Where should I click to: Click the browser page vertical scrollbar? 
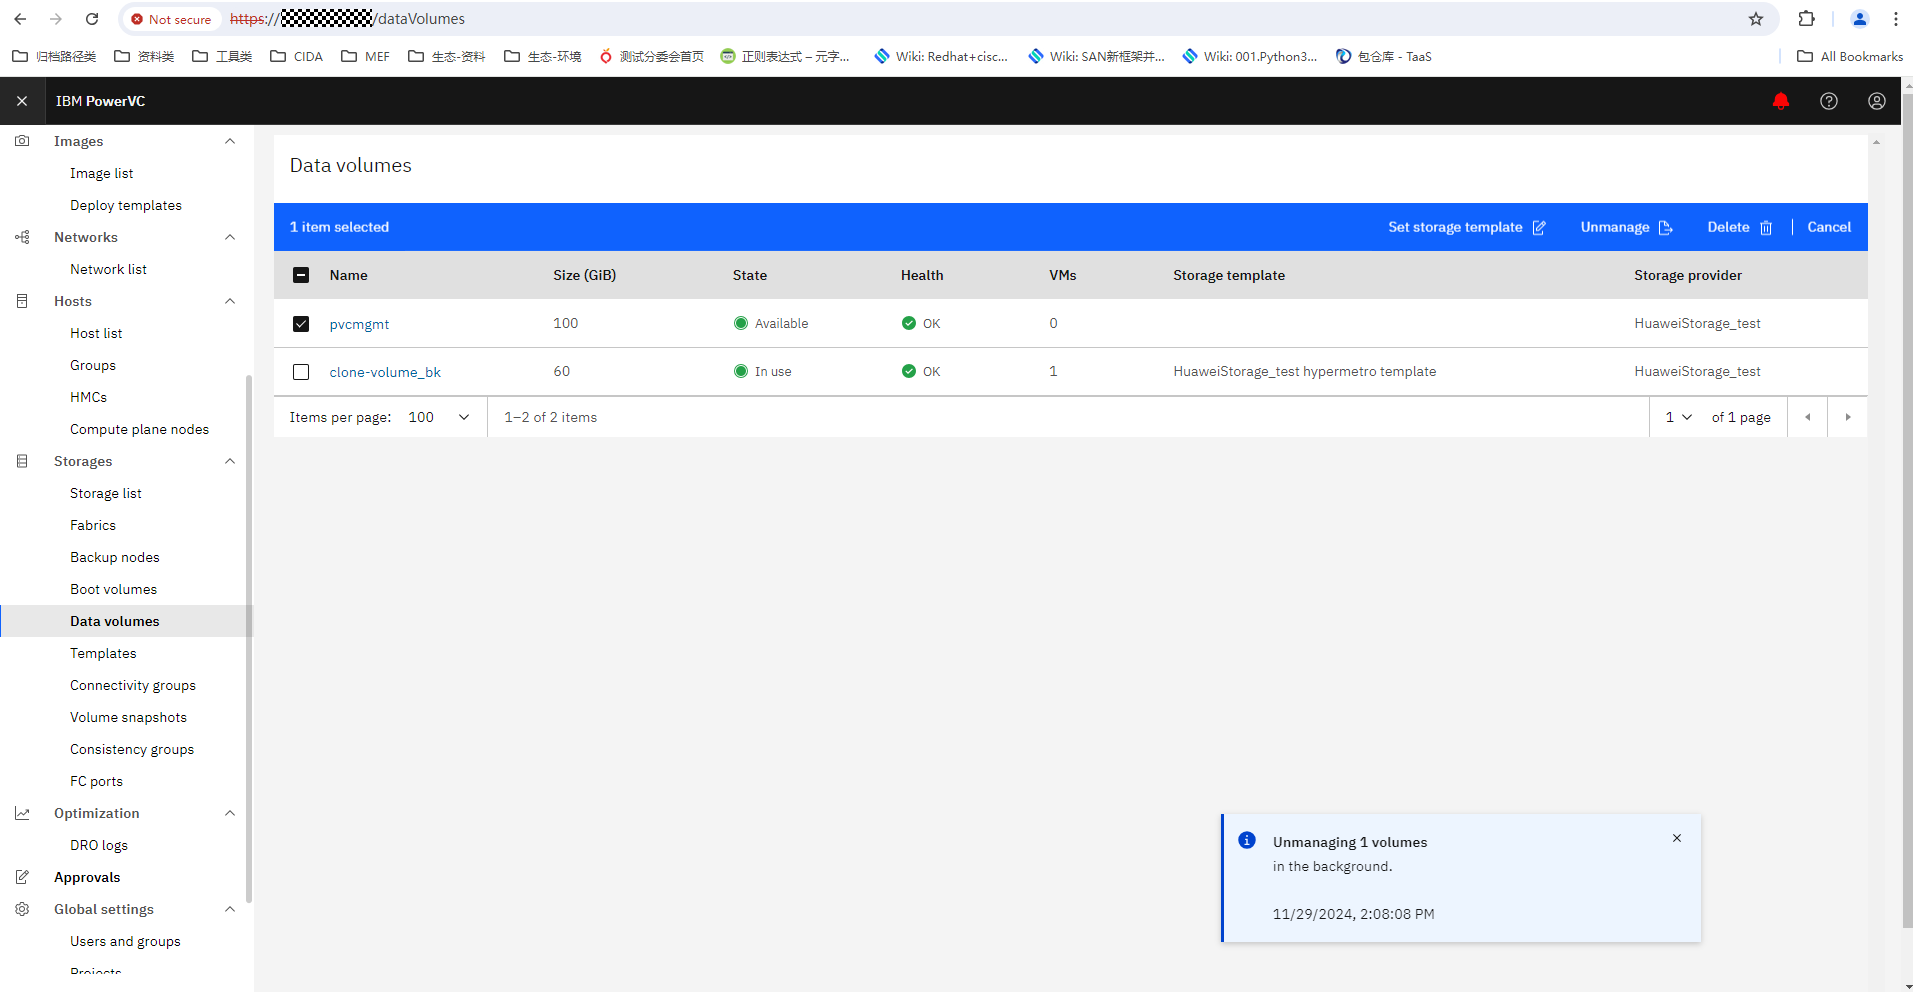(1907, 510)
